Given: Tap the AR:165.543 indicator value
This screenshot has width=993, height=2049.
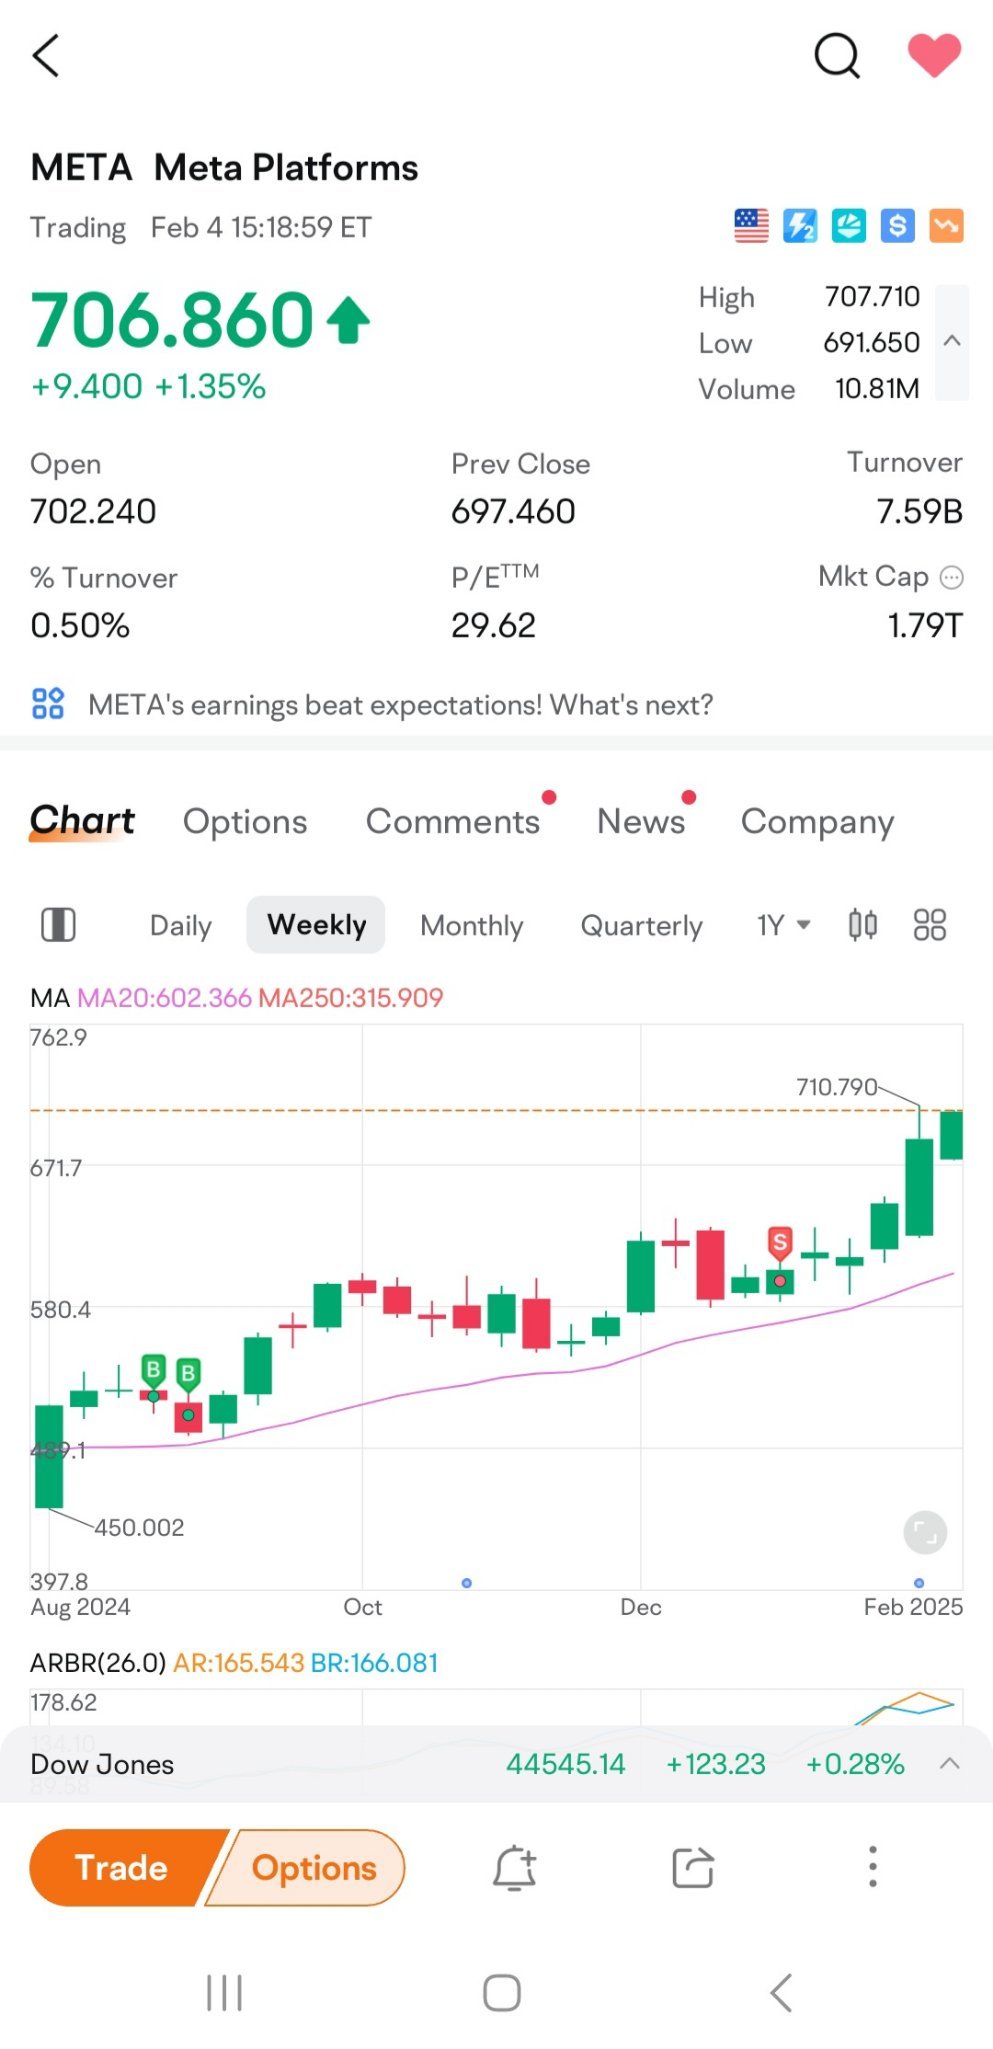Looking at the screenshot, I should pos(239,1663).
